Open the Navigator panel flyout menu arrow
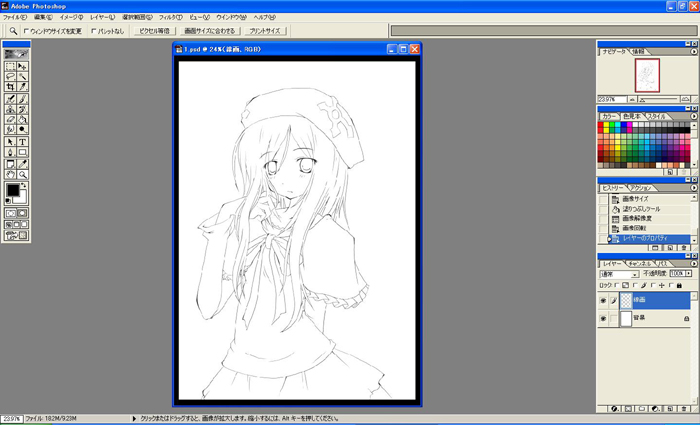 coord(694,52)
